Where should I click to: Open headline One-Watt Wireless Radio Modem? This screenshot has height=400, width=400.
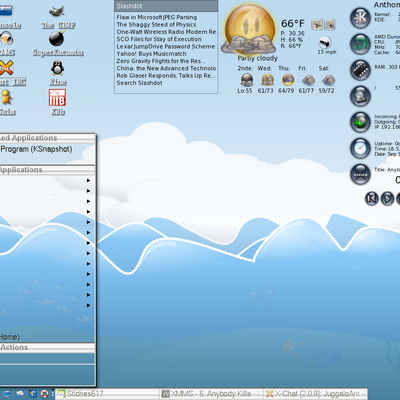[x=167, y=32]
